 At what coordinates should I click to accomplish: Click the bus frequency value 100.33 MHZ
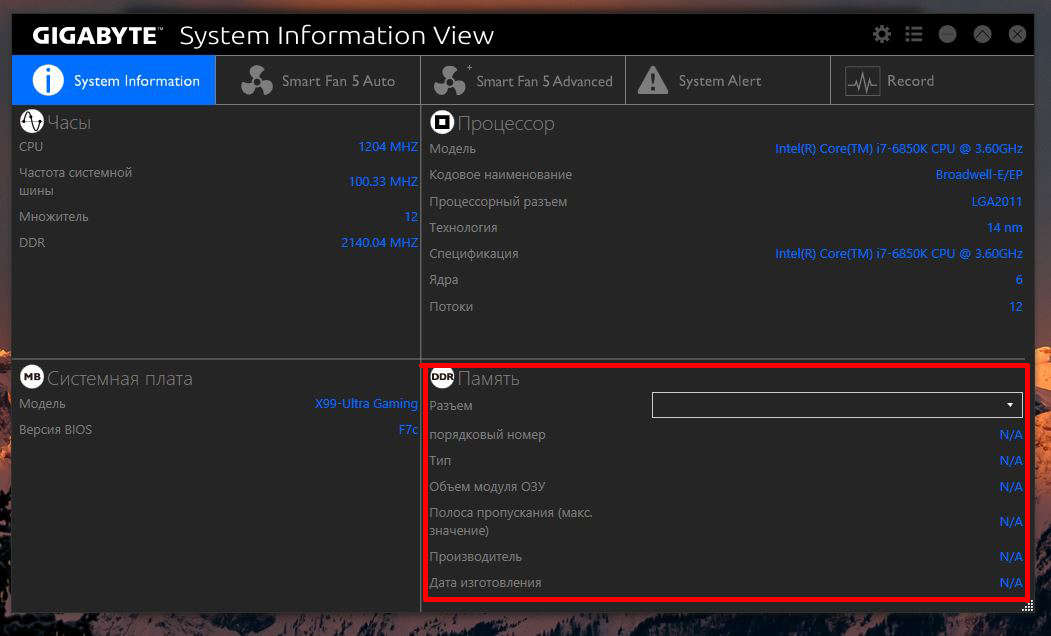pos(383,182)
